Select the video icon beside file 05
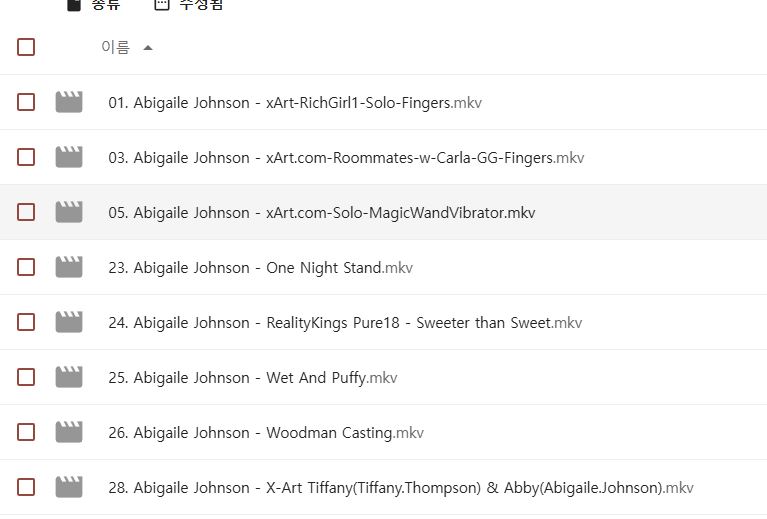Screen dimensions: 767x519 [x=69, y=212]
